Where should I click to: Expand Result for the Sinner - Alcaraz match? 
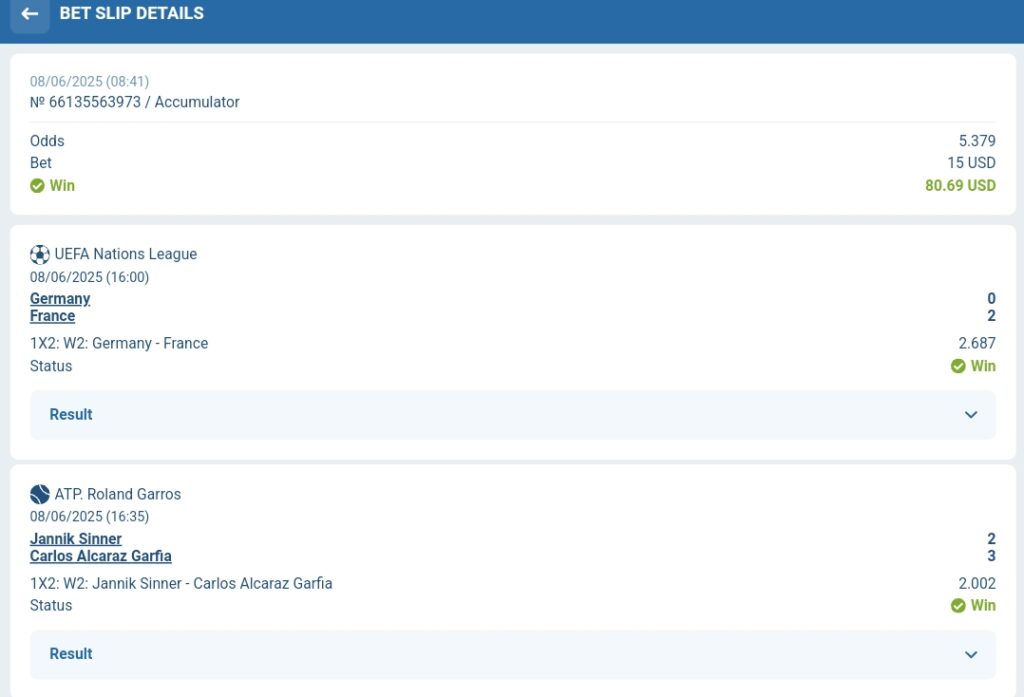point(513,654)
